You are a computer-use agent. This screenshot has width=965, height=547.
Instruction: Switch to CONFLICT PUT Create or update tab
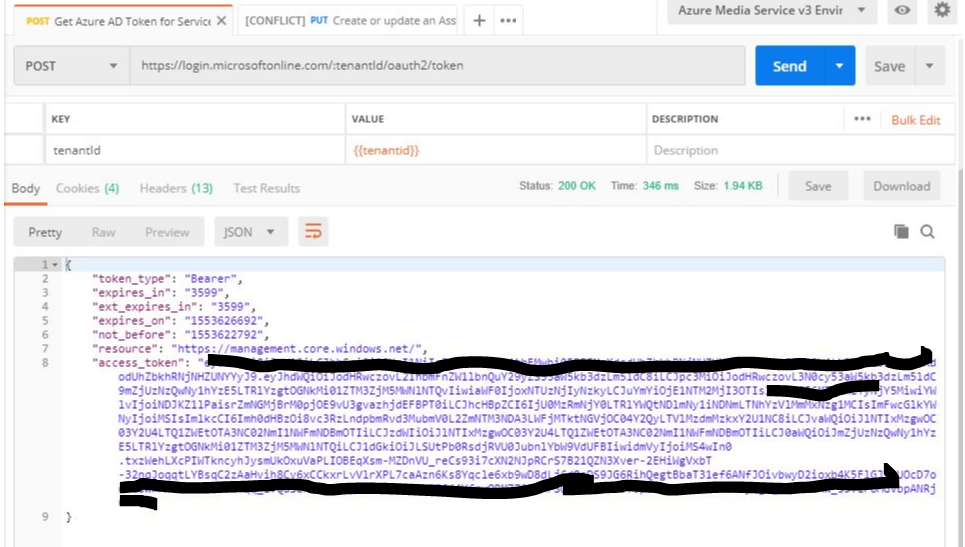point(350,21)
